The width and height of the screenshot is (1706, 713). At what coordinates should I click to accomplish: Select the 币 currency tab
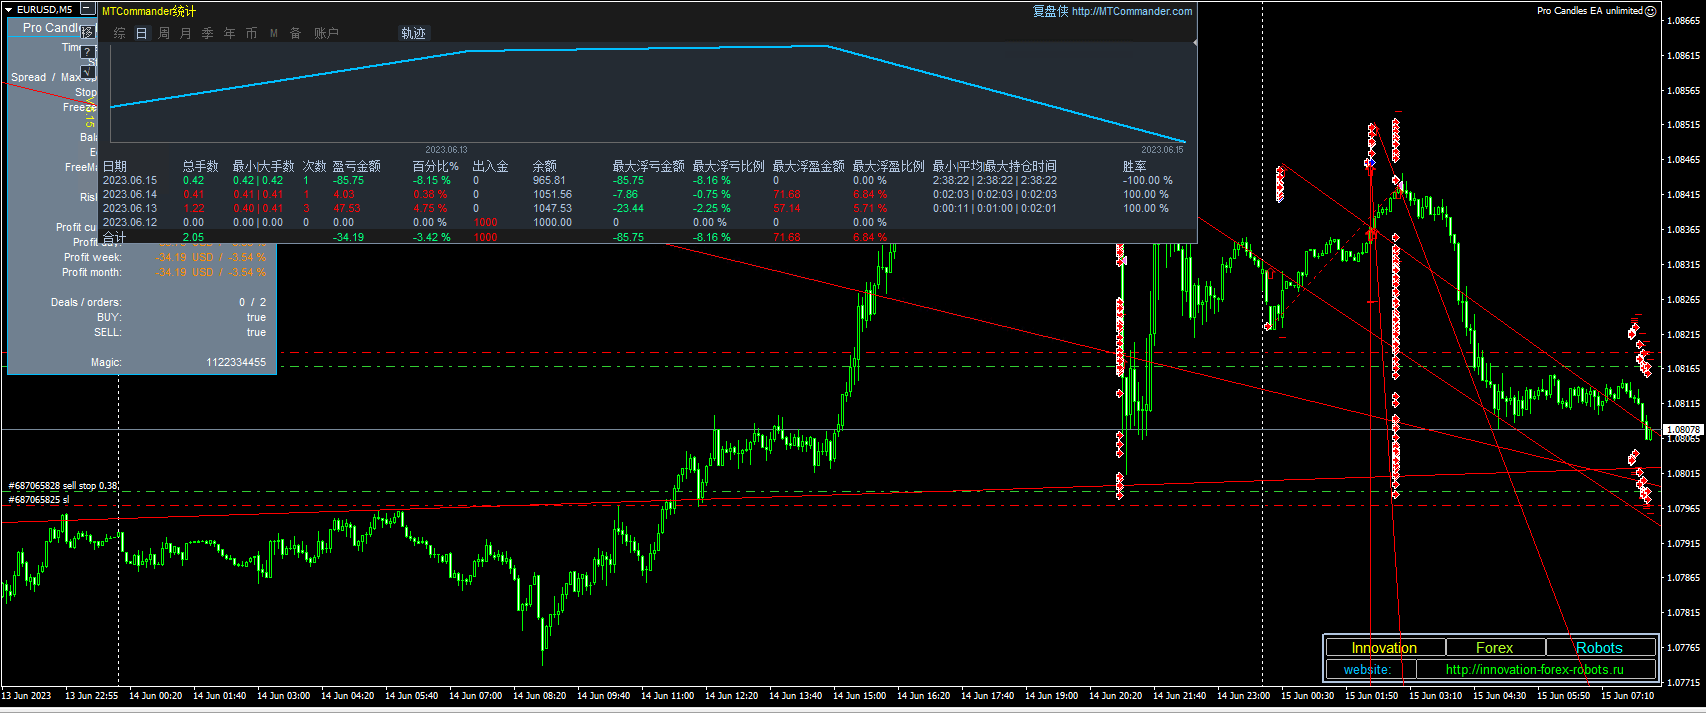pyautogui.click(x=252, y=33)
